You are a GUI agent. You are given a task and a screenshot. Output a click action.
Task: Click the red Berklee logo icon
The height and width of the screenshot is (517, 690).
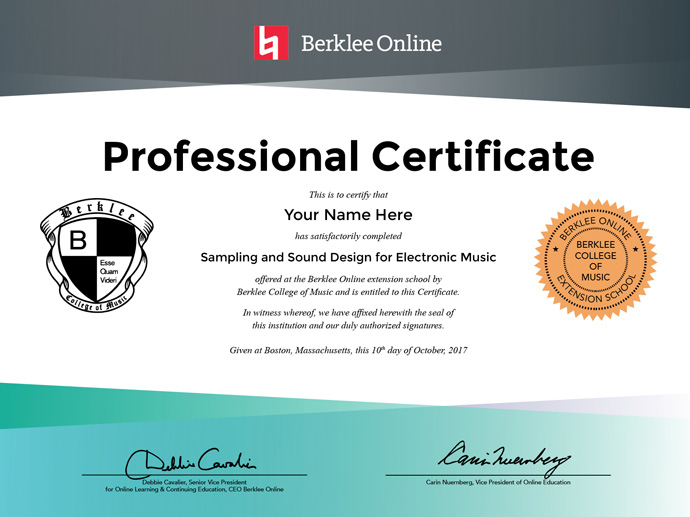click(x=271, y=43)
